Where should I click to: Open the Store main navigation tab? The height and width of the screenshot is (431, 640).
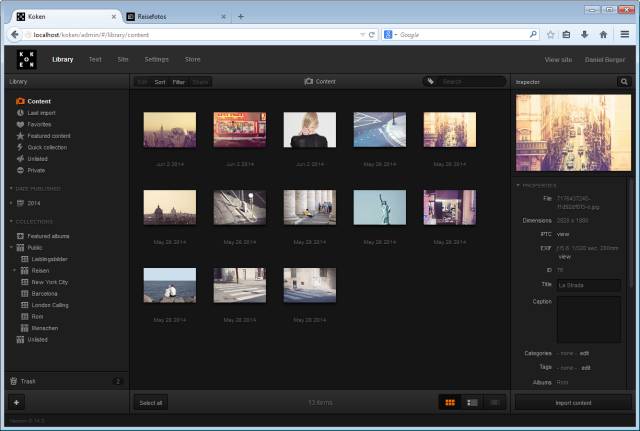(192, 60)
